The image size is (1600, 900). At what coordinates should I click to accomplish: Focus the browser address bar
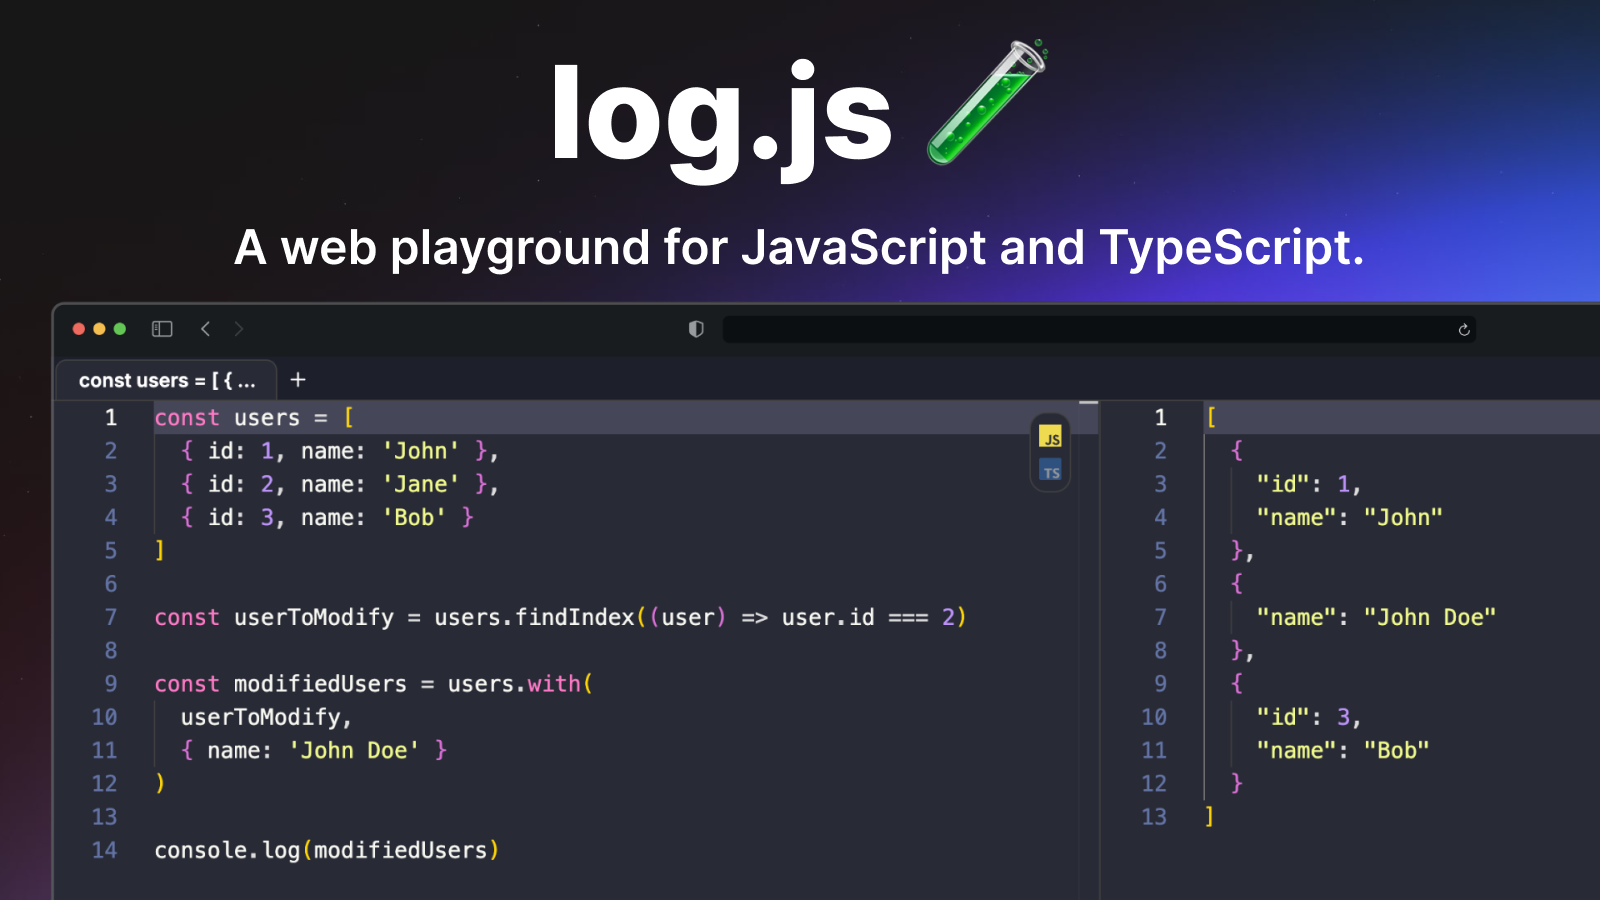point(1099,329)
